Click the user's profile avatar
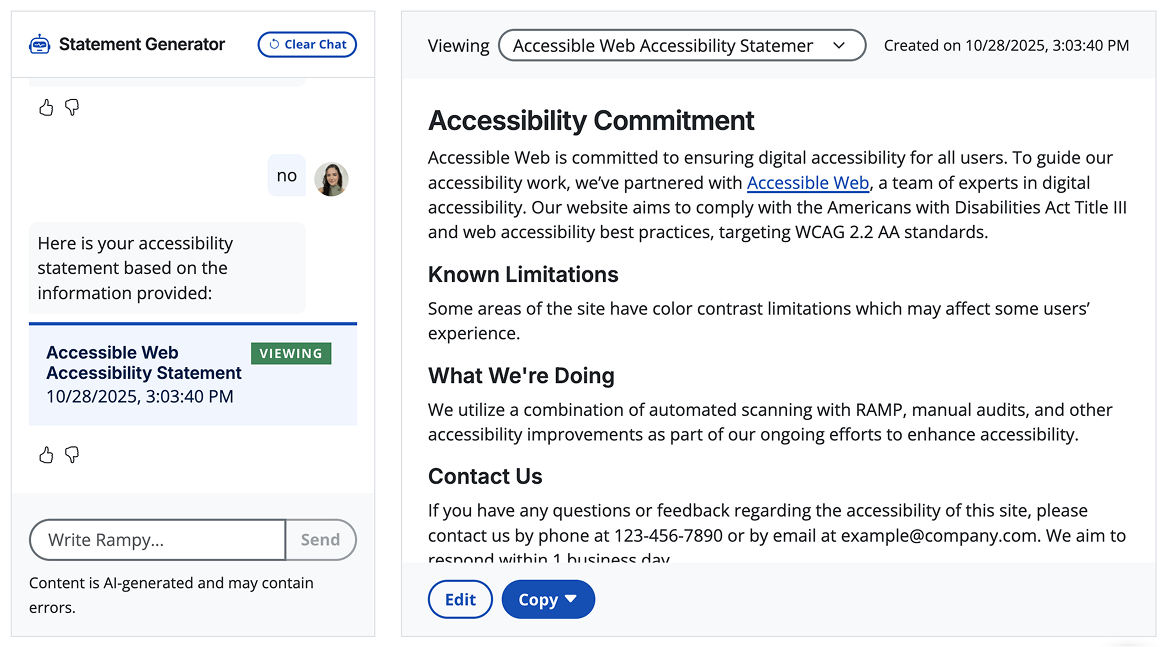 [x=331, y=178]
